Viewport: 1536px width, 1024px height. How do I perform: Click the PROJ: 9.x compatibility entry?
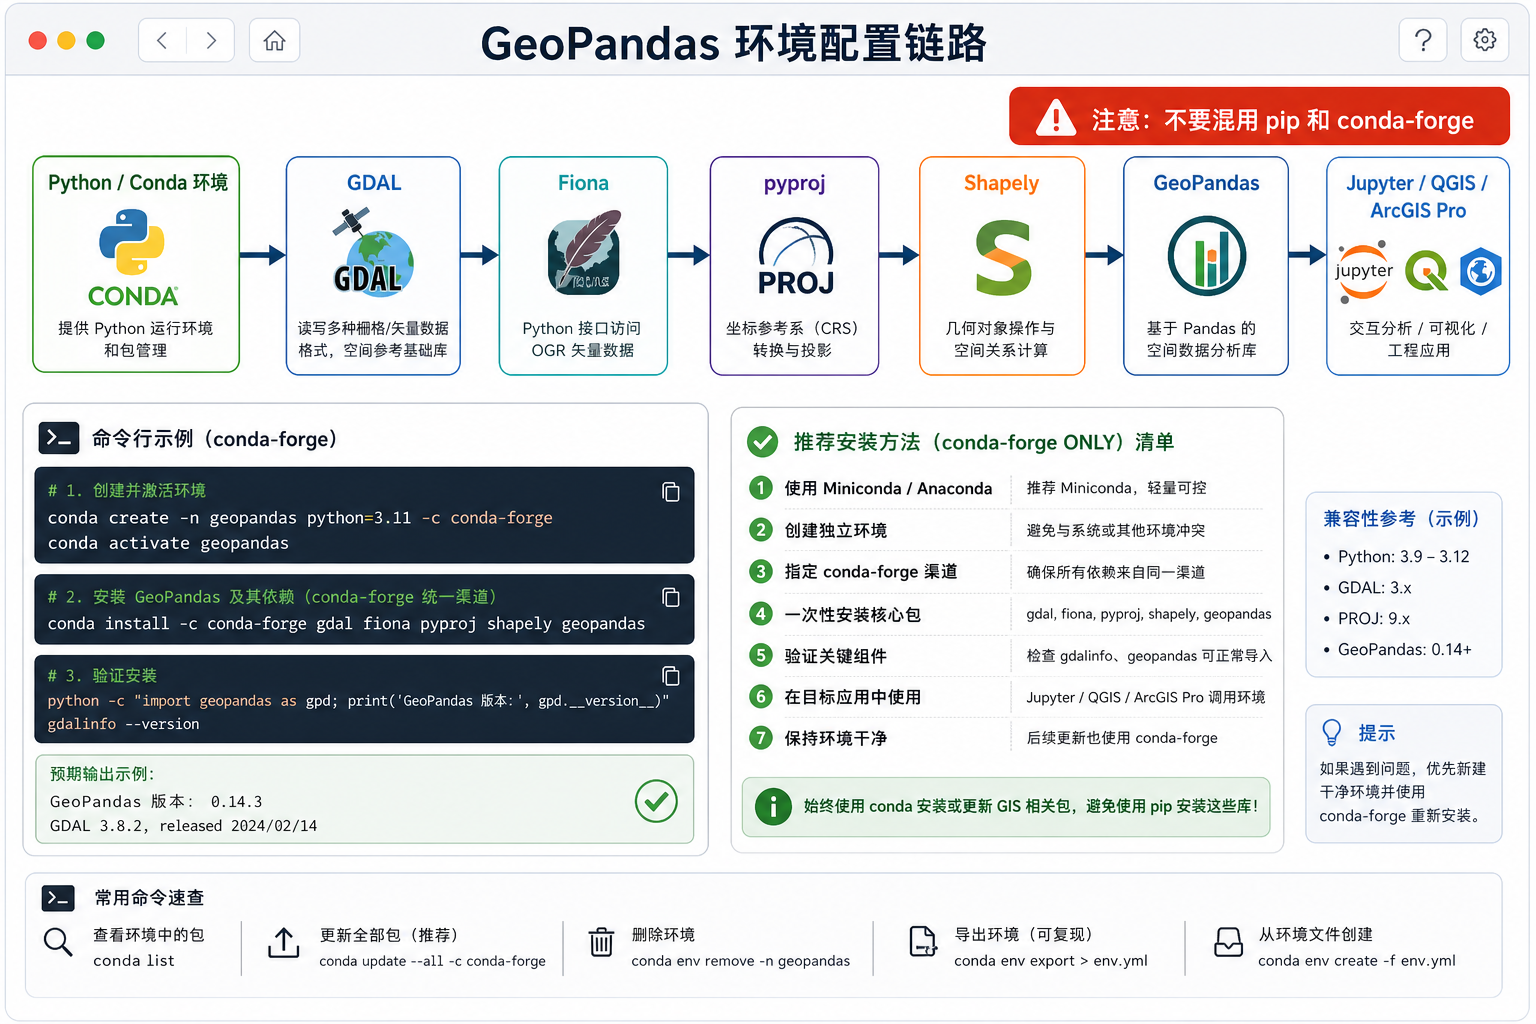point(1374,619)
